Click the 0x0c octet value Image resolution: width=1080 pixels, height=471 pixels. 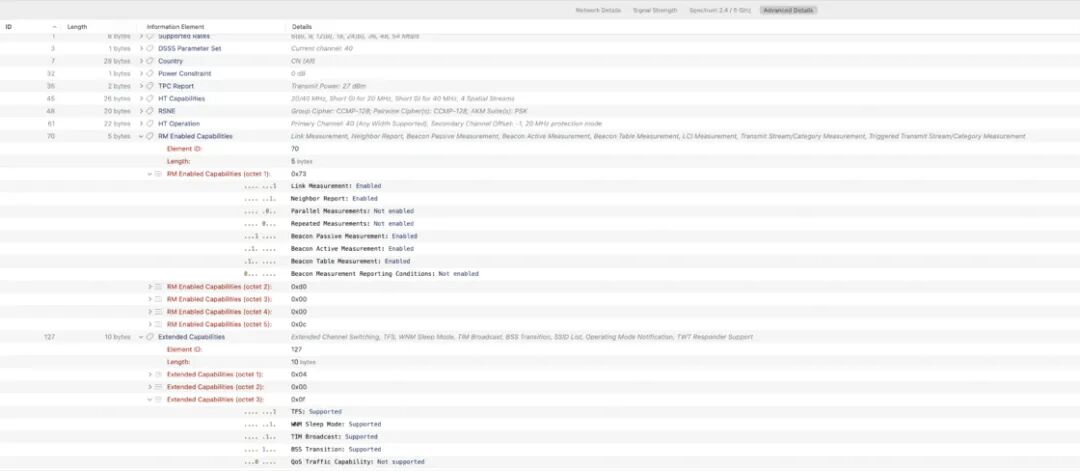click(x=298, y=324)
